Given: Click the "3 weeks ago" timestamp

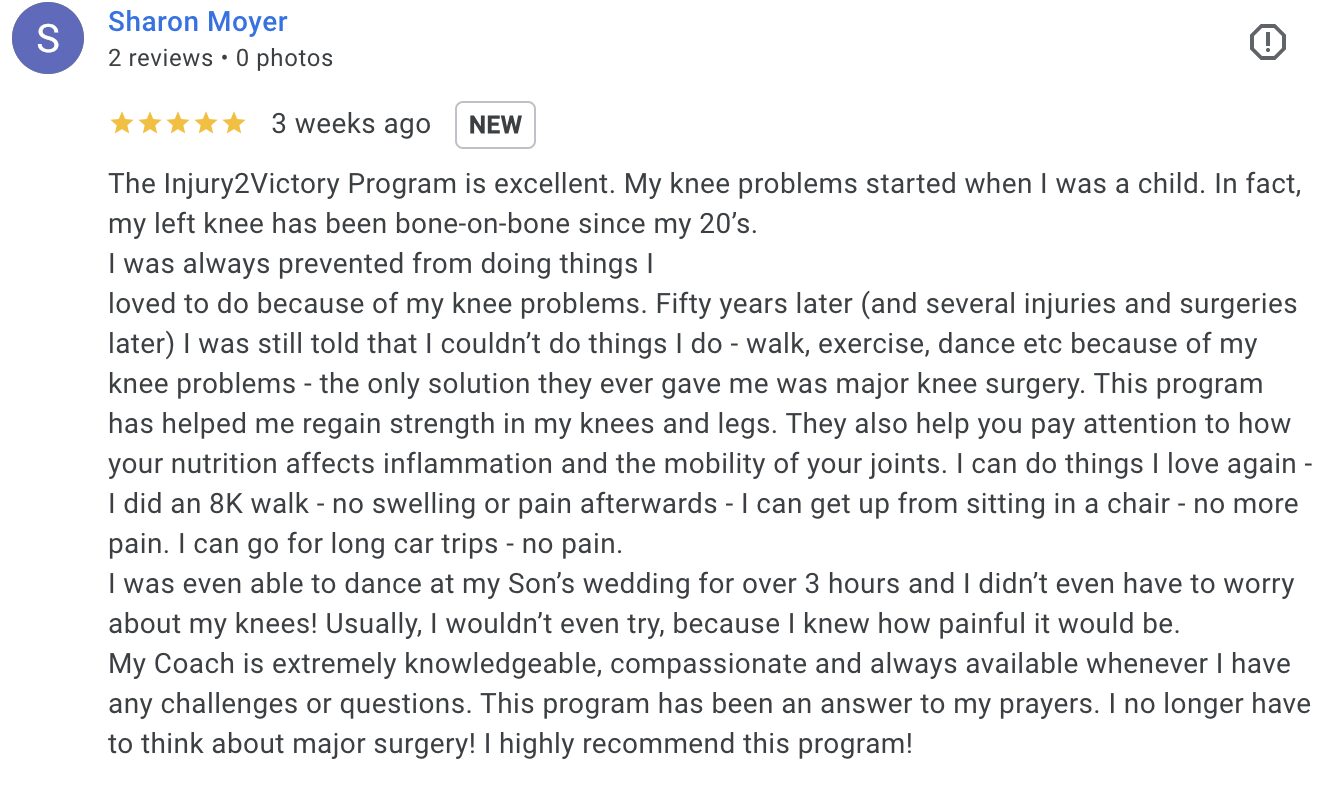Looking at the screenshot, I should coord(351,124).
